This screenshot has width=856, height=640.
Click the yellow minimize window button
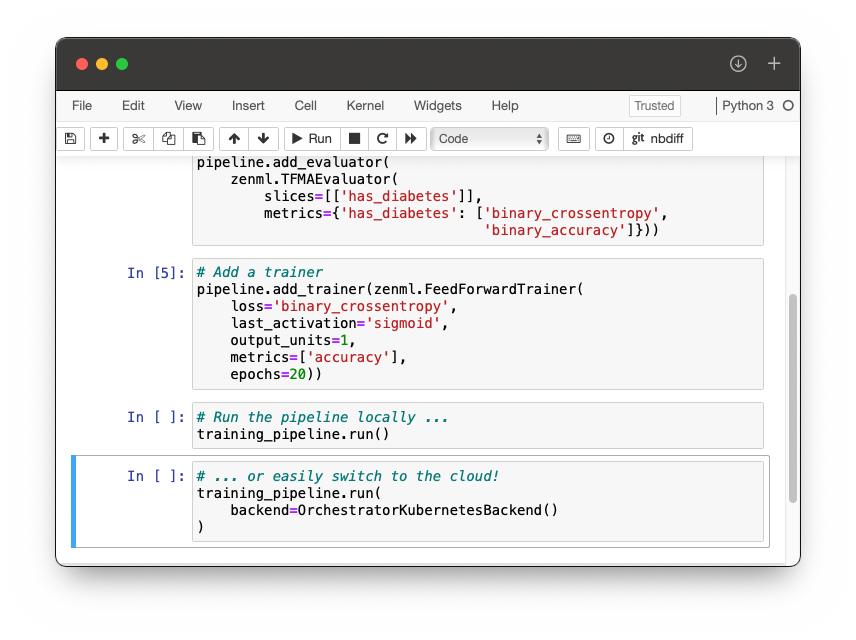click(x=102, y=64)
